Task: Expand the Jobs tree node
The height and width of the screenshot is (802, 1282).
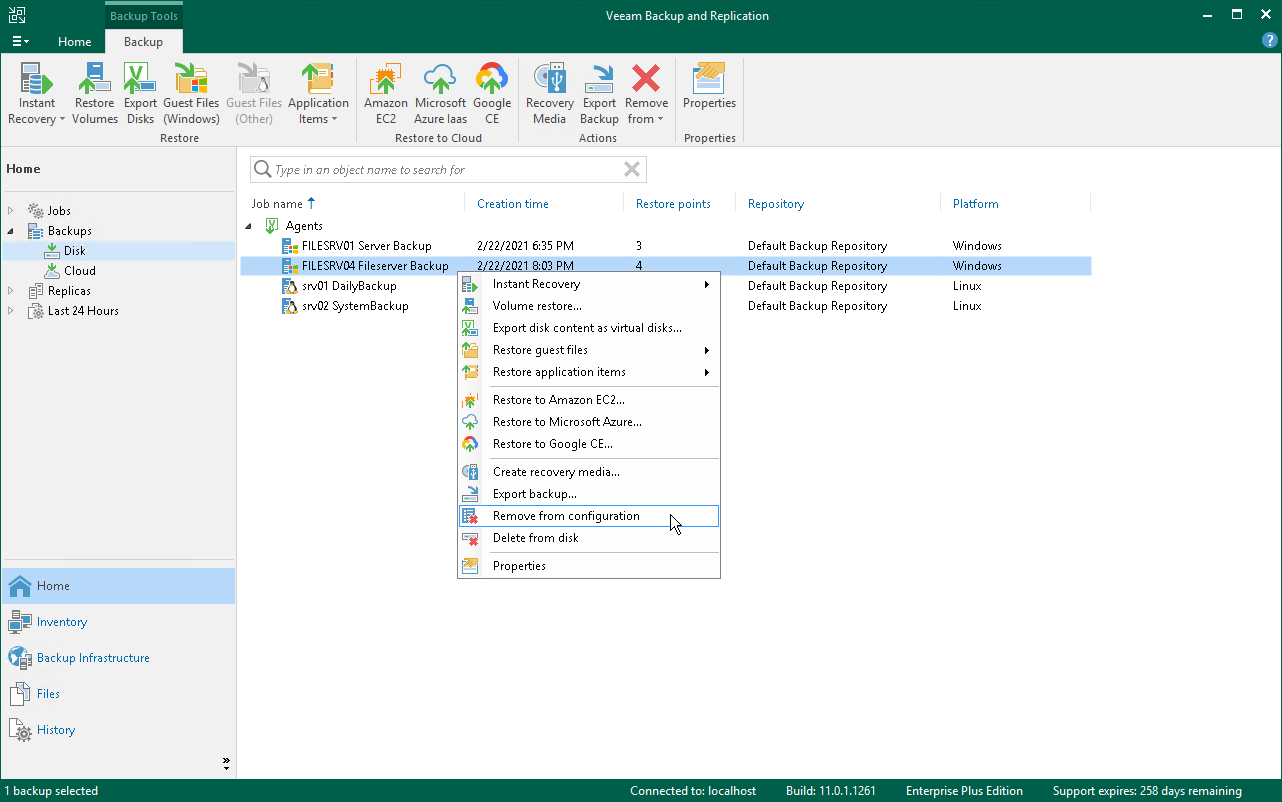Action: point(12,211)
